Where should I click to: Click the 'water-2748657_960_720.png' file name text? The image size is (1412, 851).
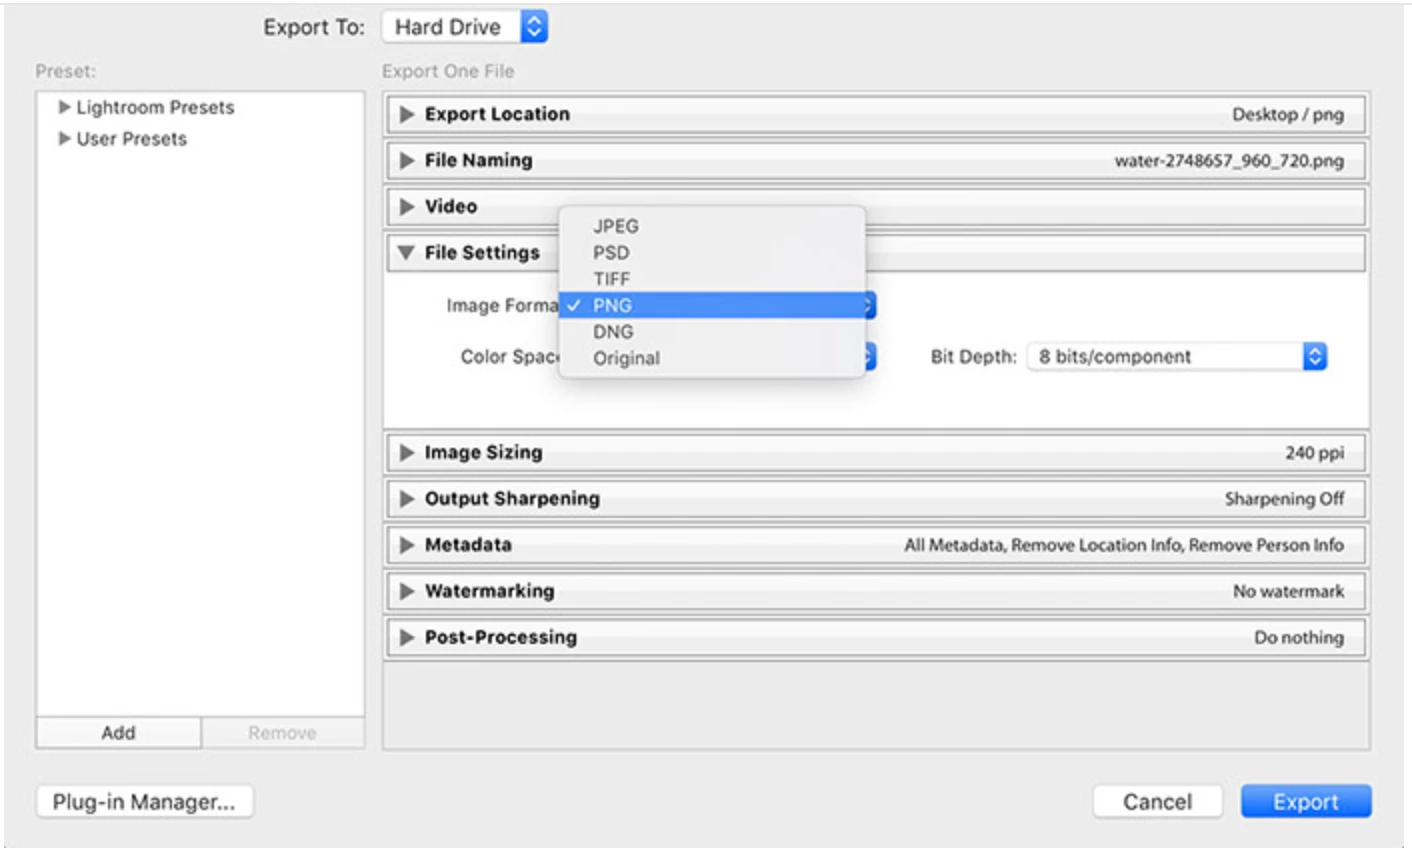[x=1229, y=161]
